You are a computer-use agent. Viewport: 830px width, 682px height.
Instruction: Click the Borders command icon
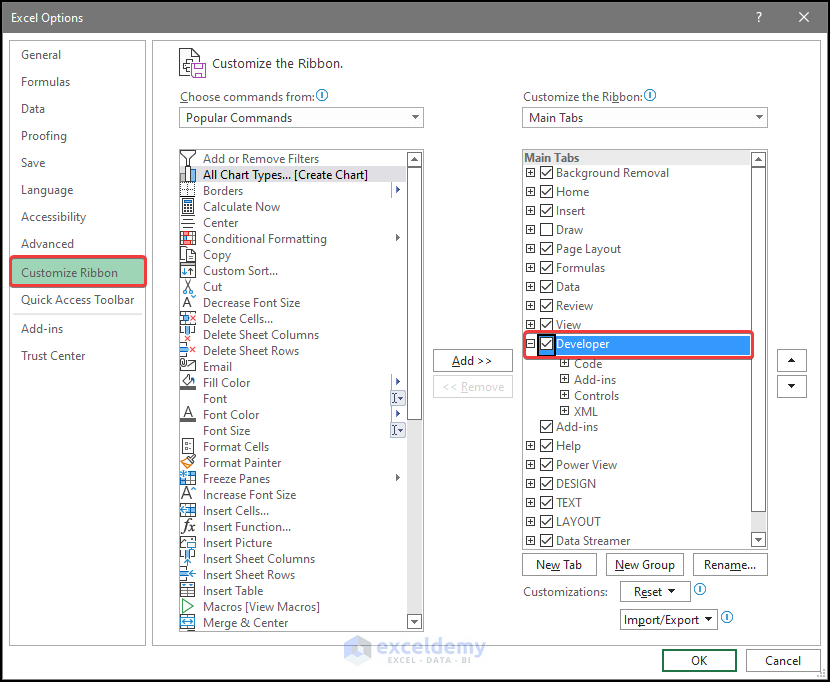[188, 191]
